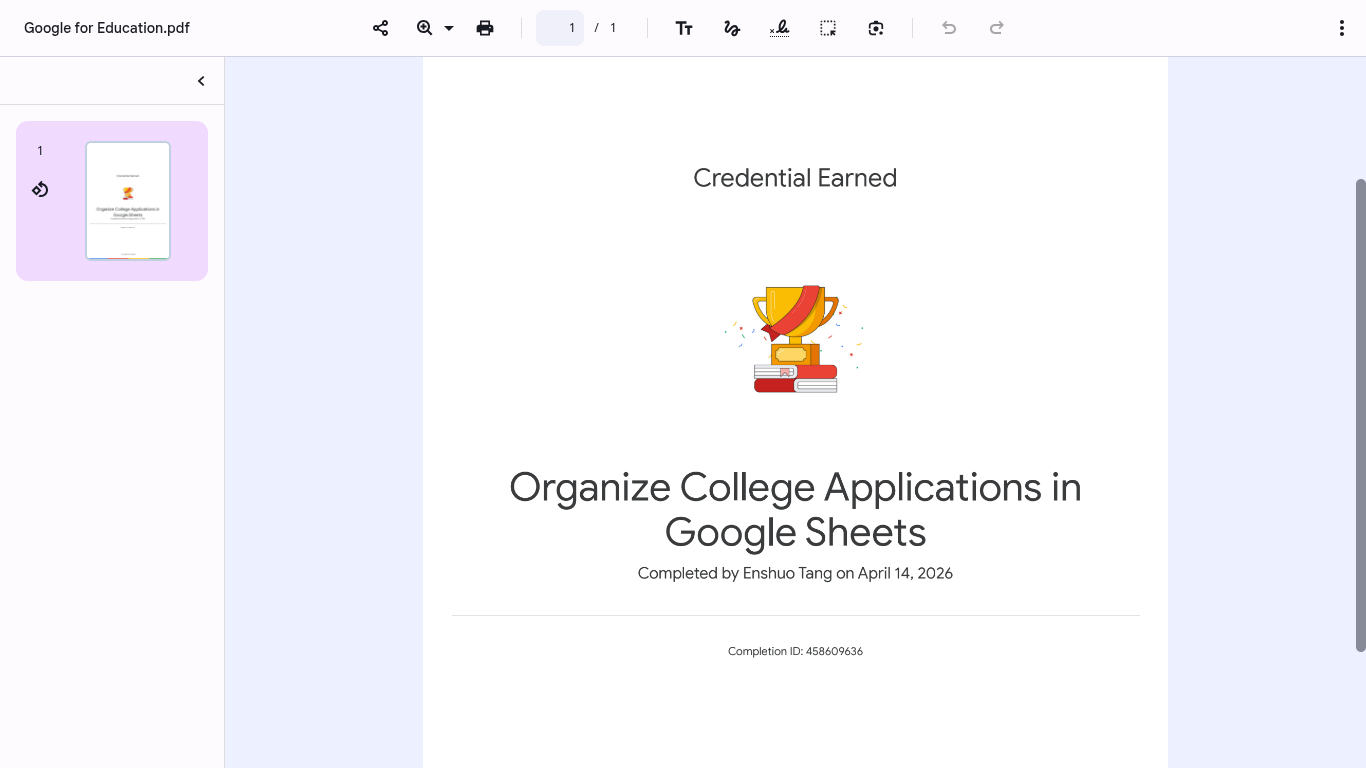Select the page 1 thumbnail

click(128, 201)
